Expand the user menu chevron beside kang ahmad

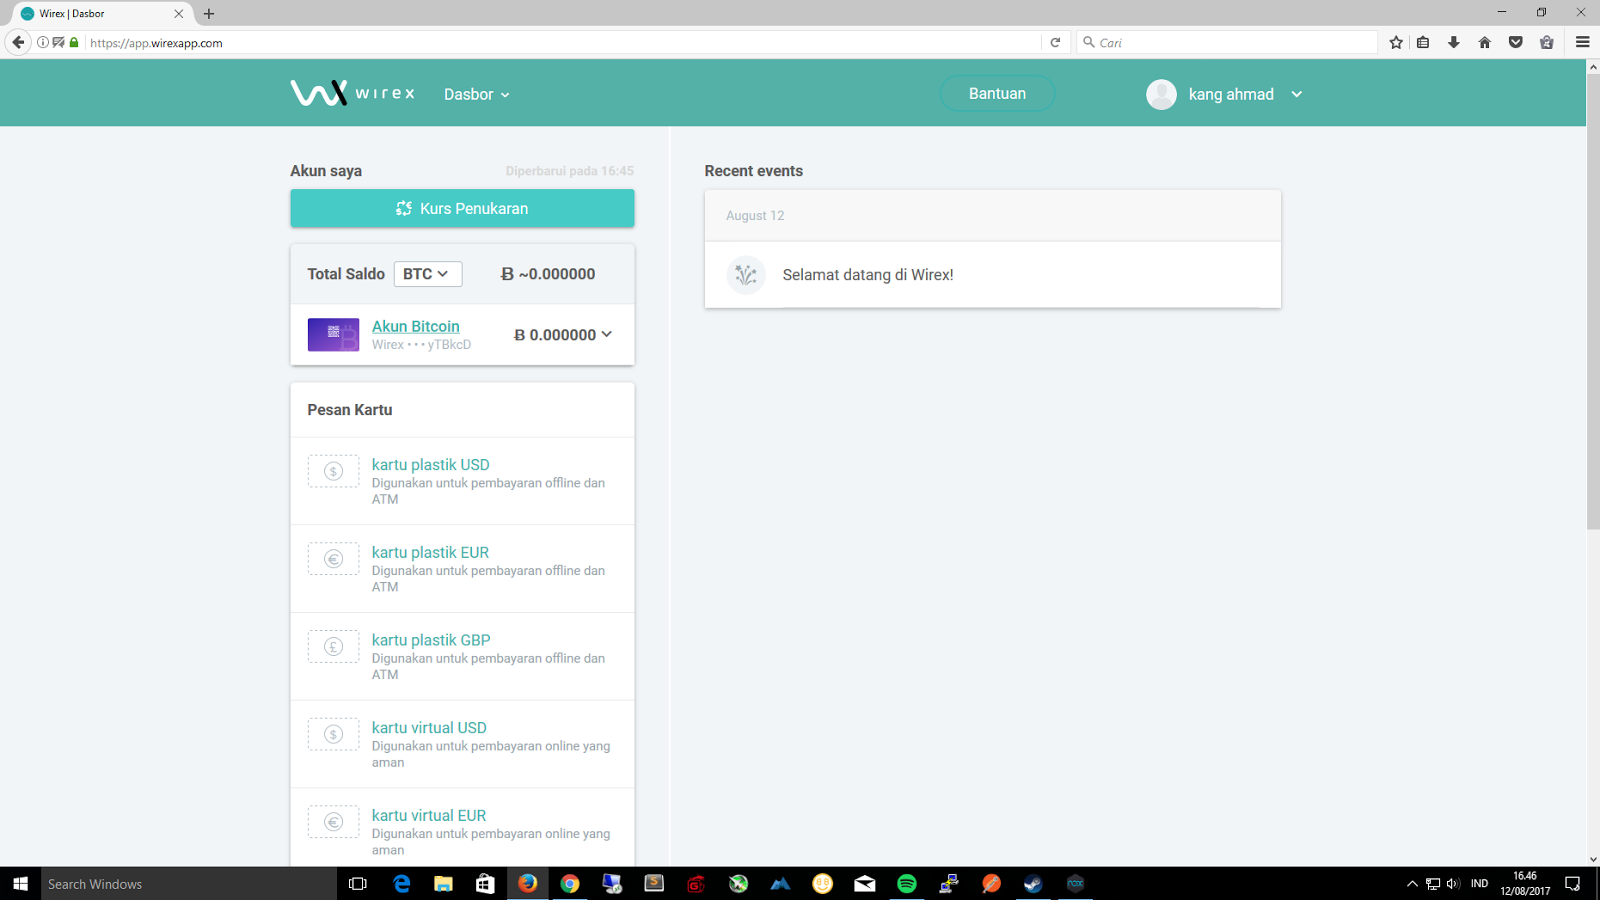(1297, 94)
